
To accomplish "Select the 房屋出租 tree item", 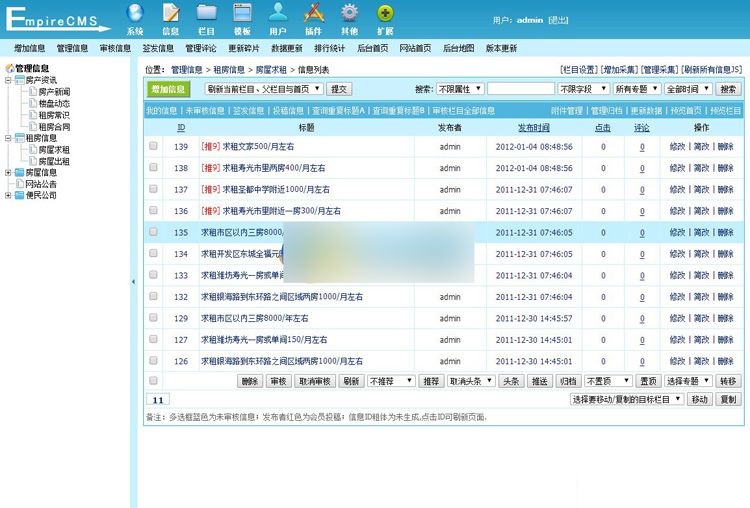I will [54, 161].
